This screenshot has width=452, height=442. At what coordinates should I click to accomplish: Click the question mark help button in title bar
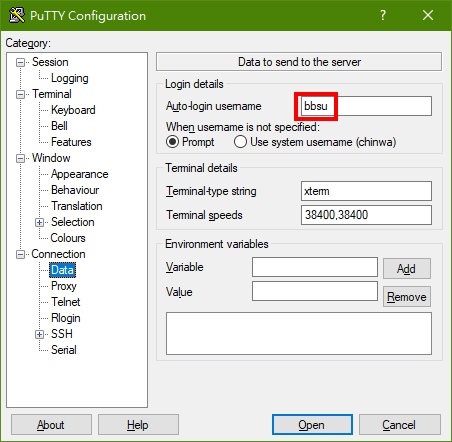pos(383,15)
